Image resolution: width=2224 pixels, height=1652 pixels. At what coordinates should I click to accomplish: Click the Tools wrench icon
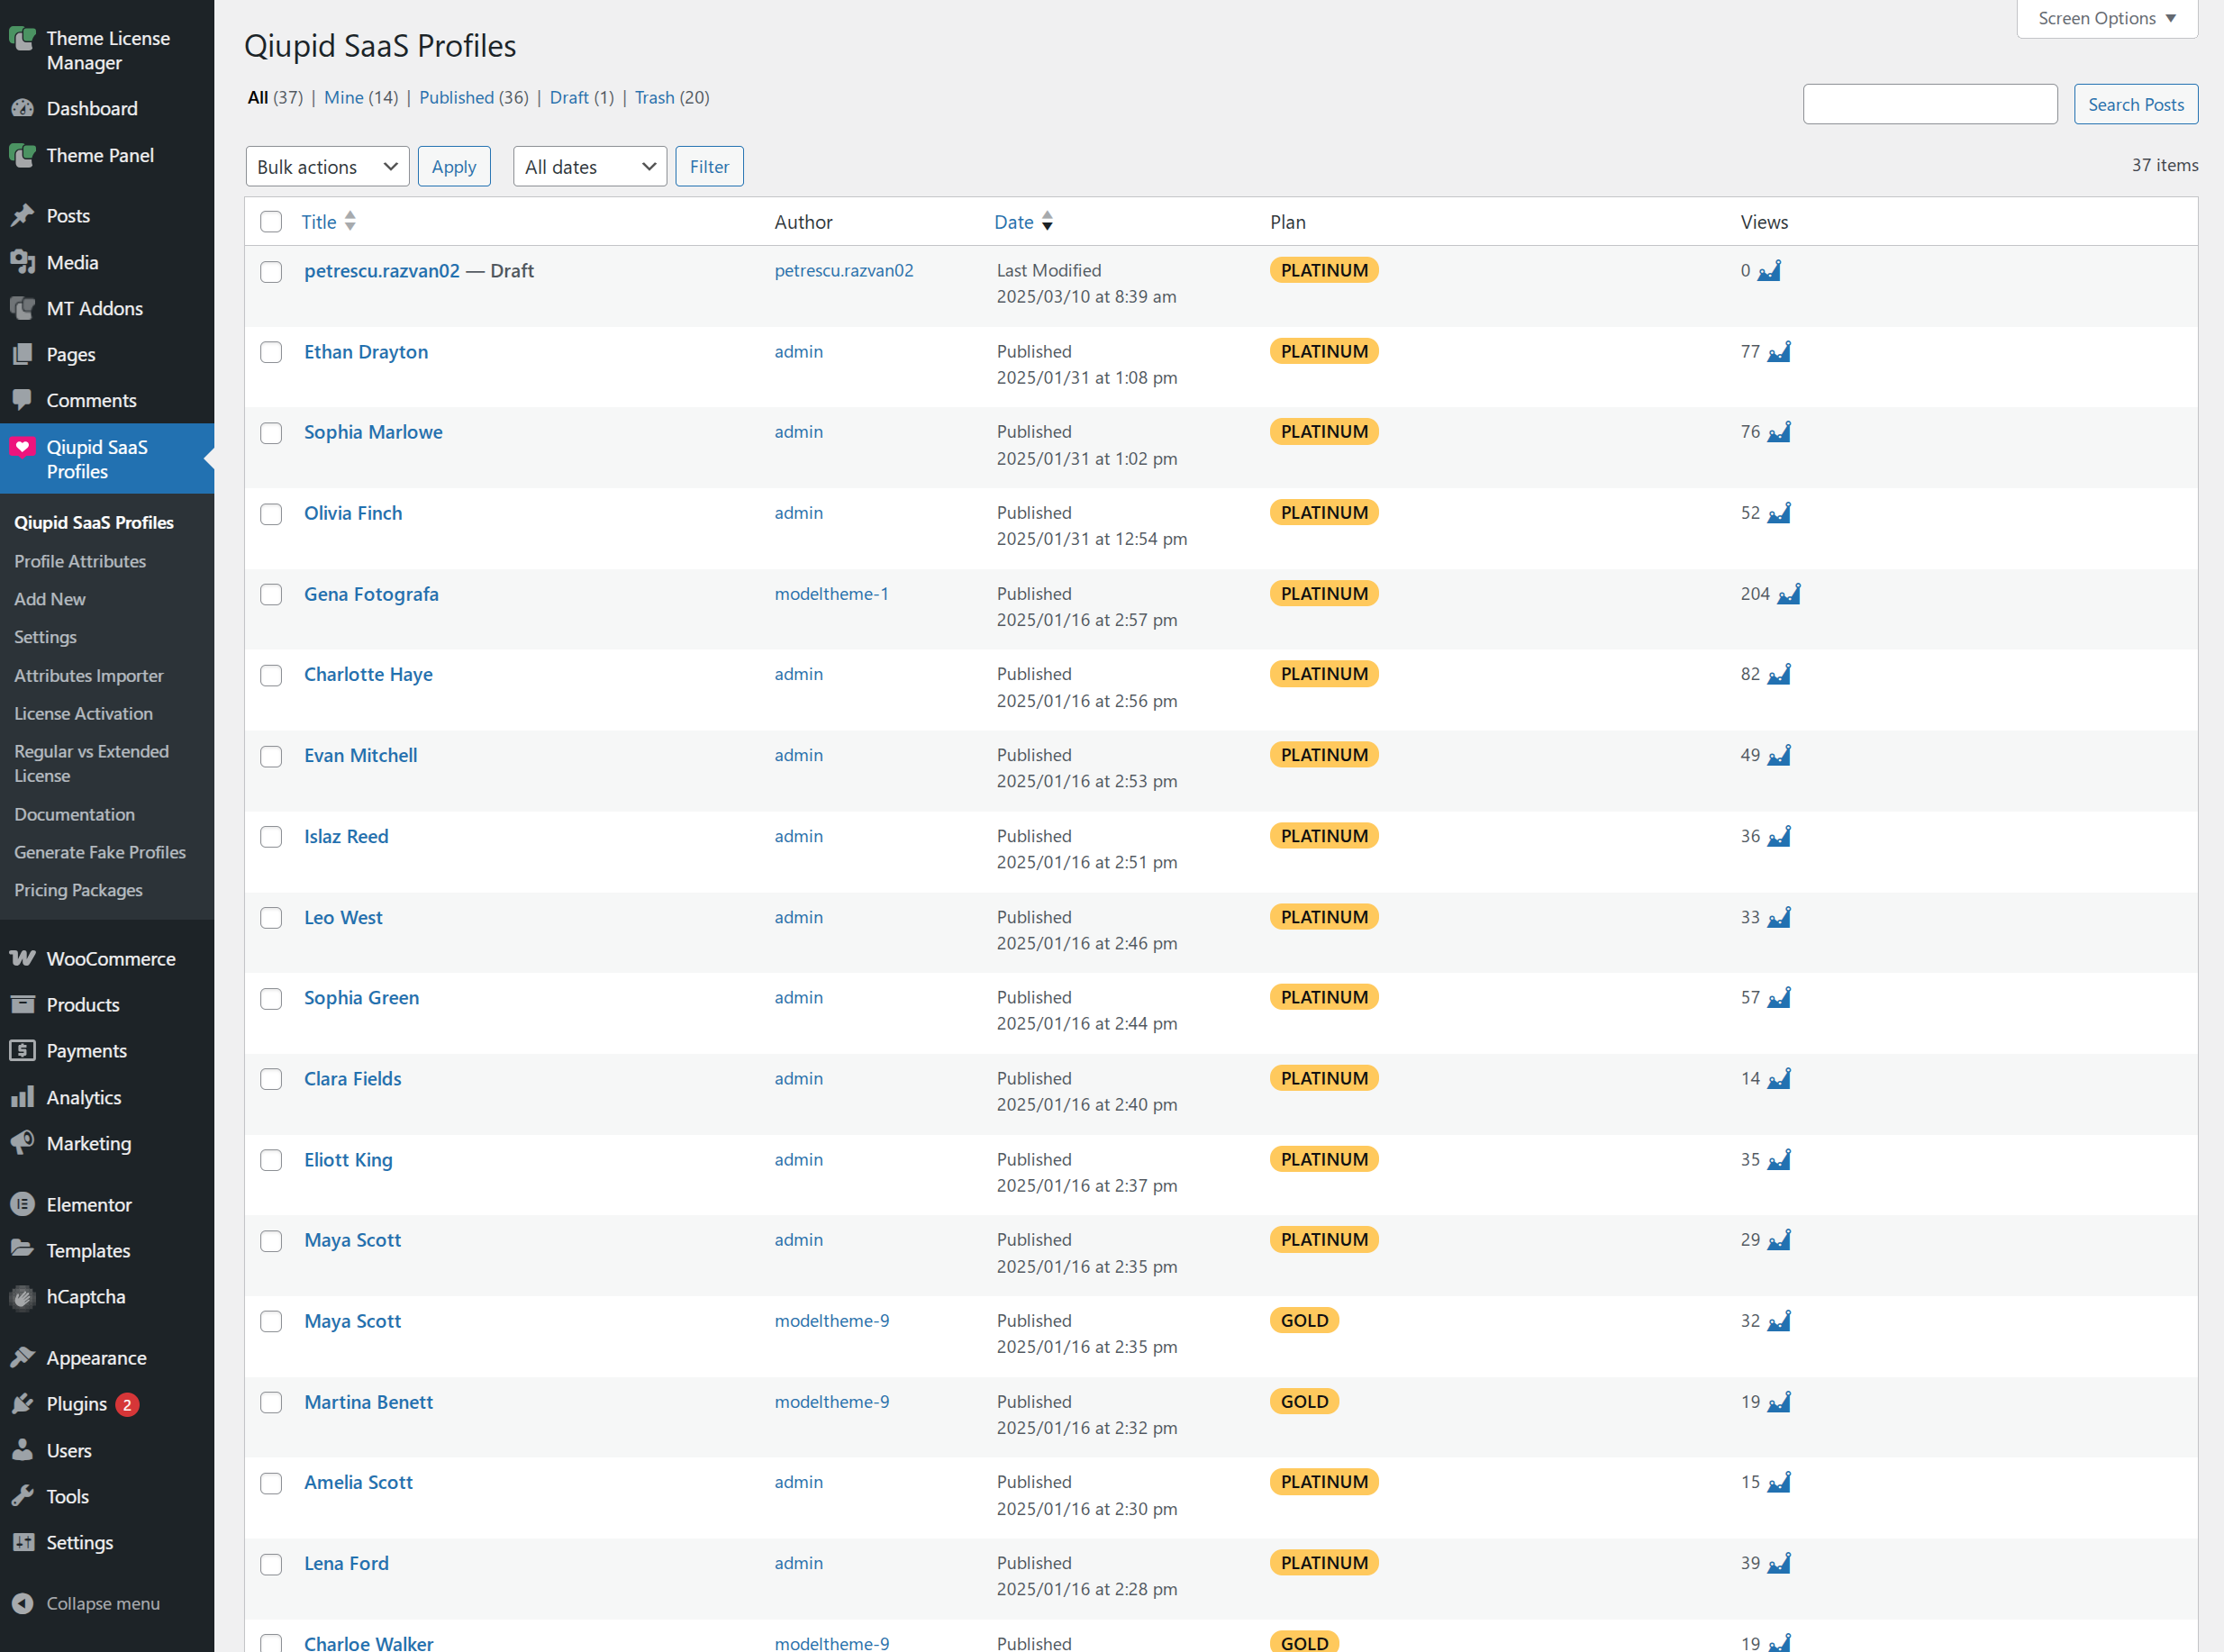coord(22,1496)
